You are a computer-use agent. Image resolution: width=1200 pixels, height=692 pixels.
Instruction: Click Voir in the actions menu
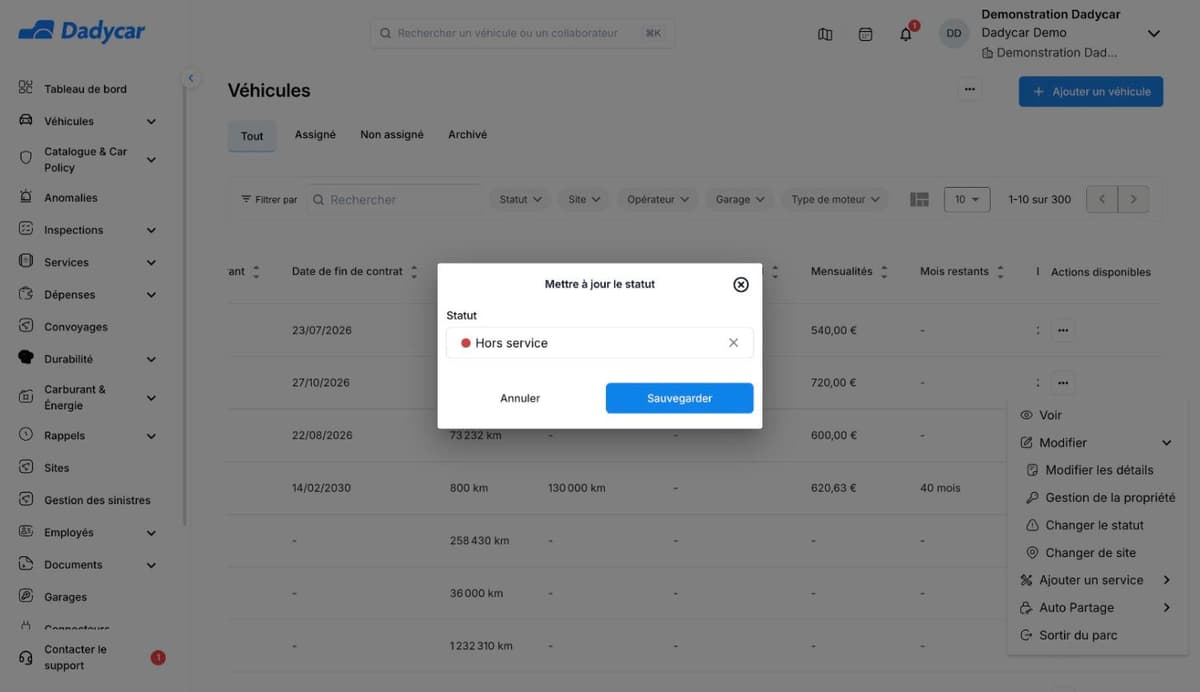coord(1050,415)
